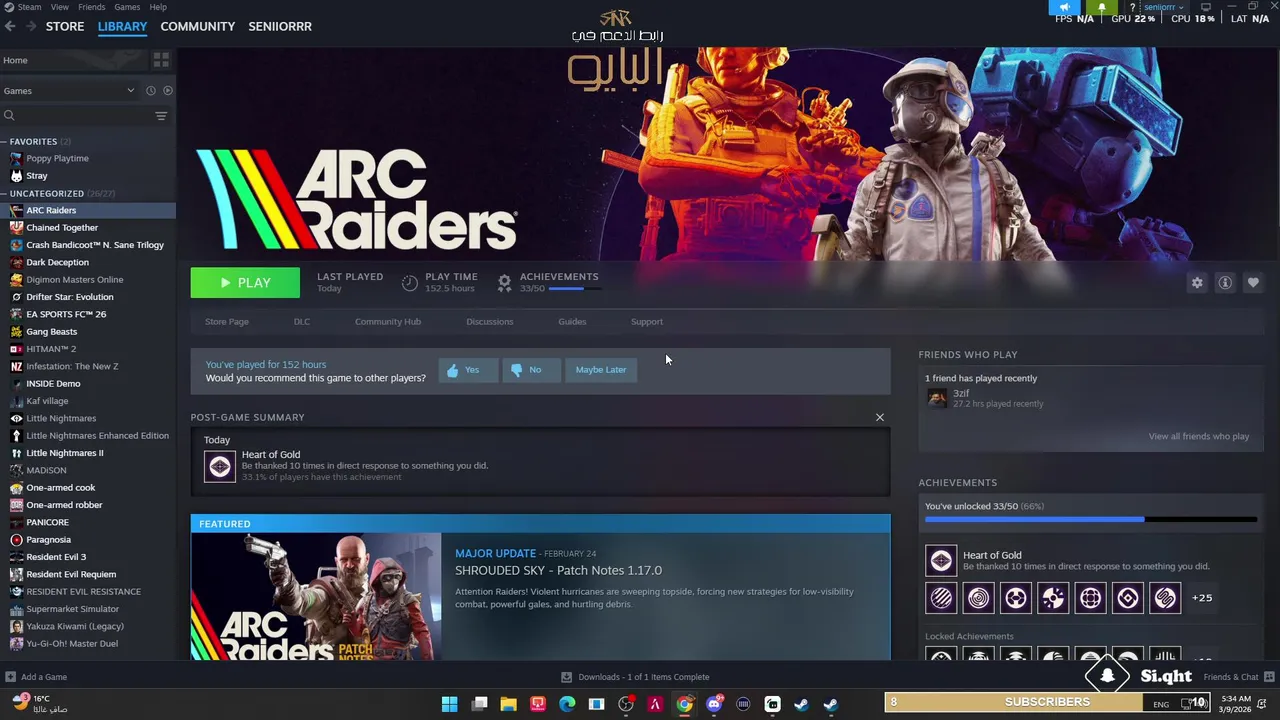Open friend 3zif's avatar in Friends Who Play

pyautogui.click(x=937, y=398)
